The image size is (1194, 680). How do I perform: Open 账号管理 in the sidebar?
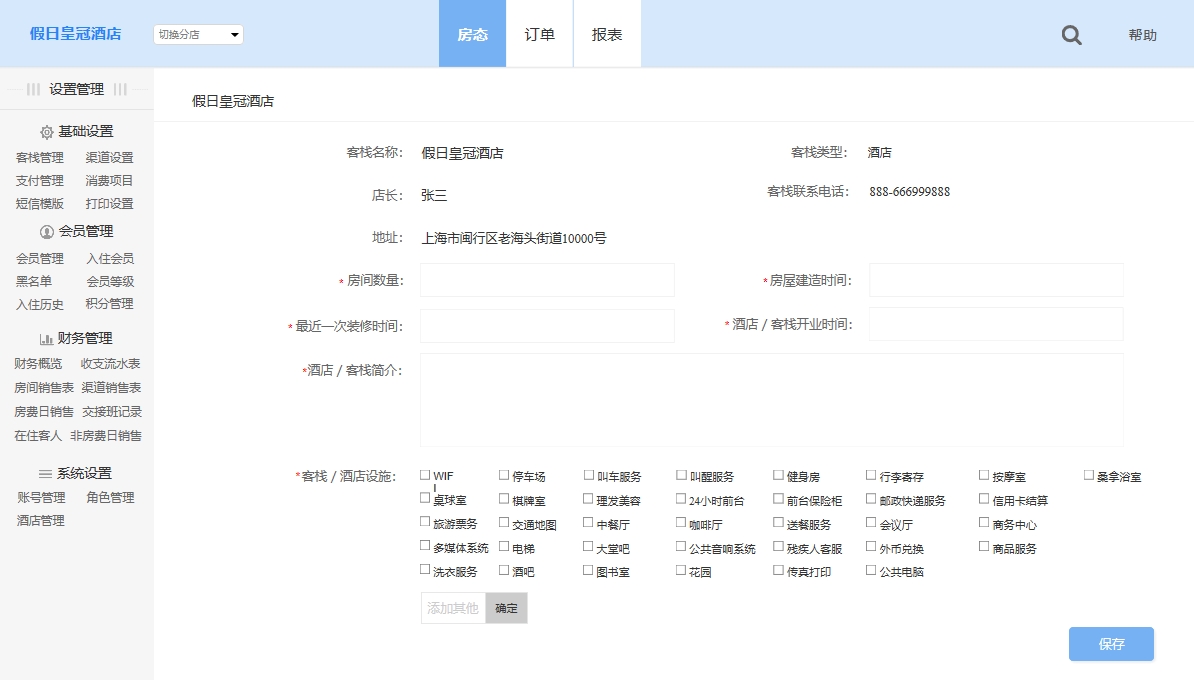pyautogui.click(x=41, y=497)
